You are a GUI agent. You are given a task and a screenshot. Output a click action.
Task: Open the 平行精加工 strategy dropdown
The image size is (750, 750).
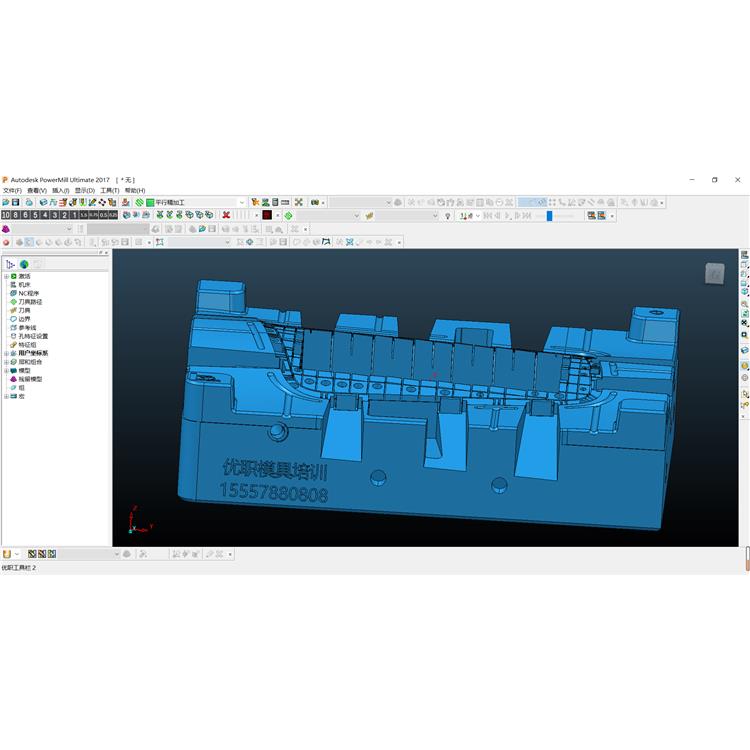242,202
